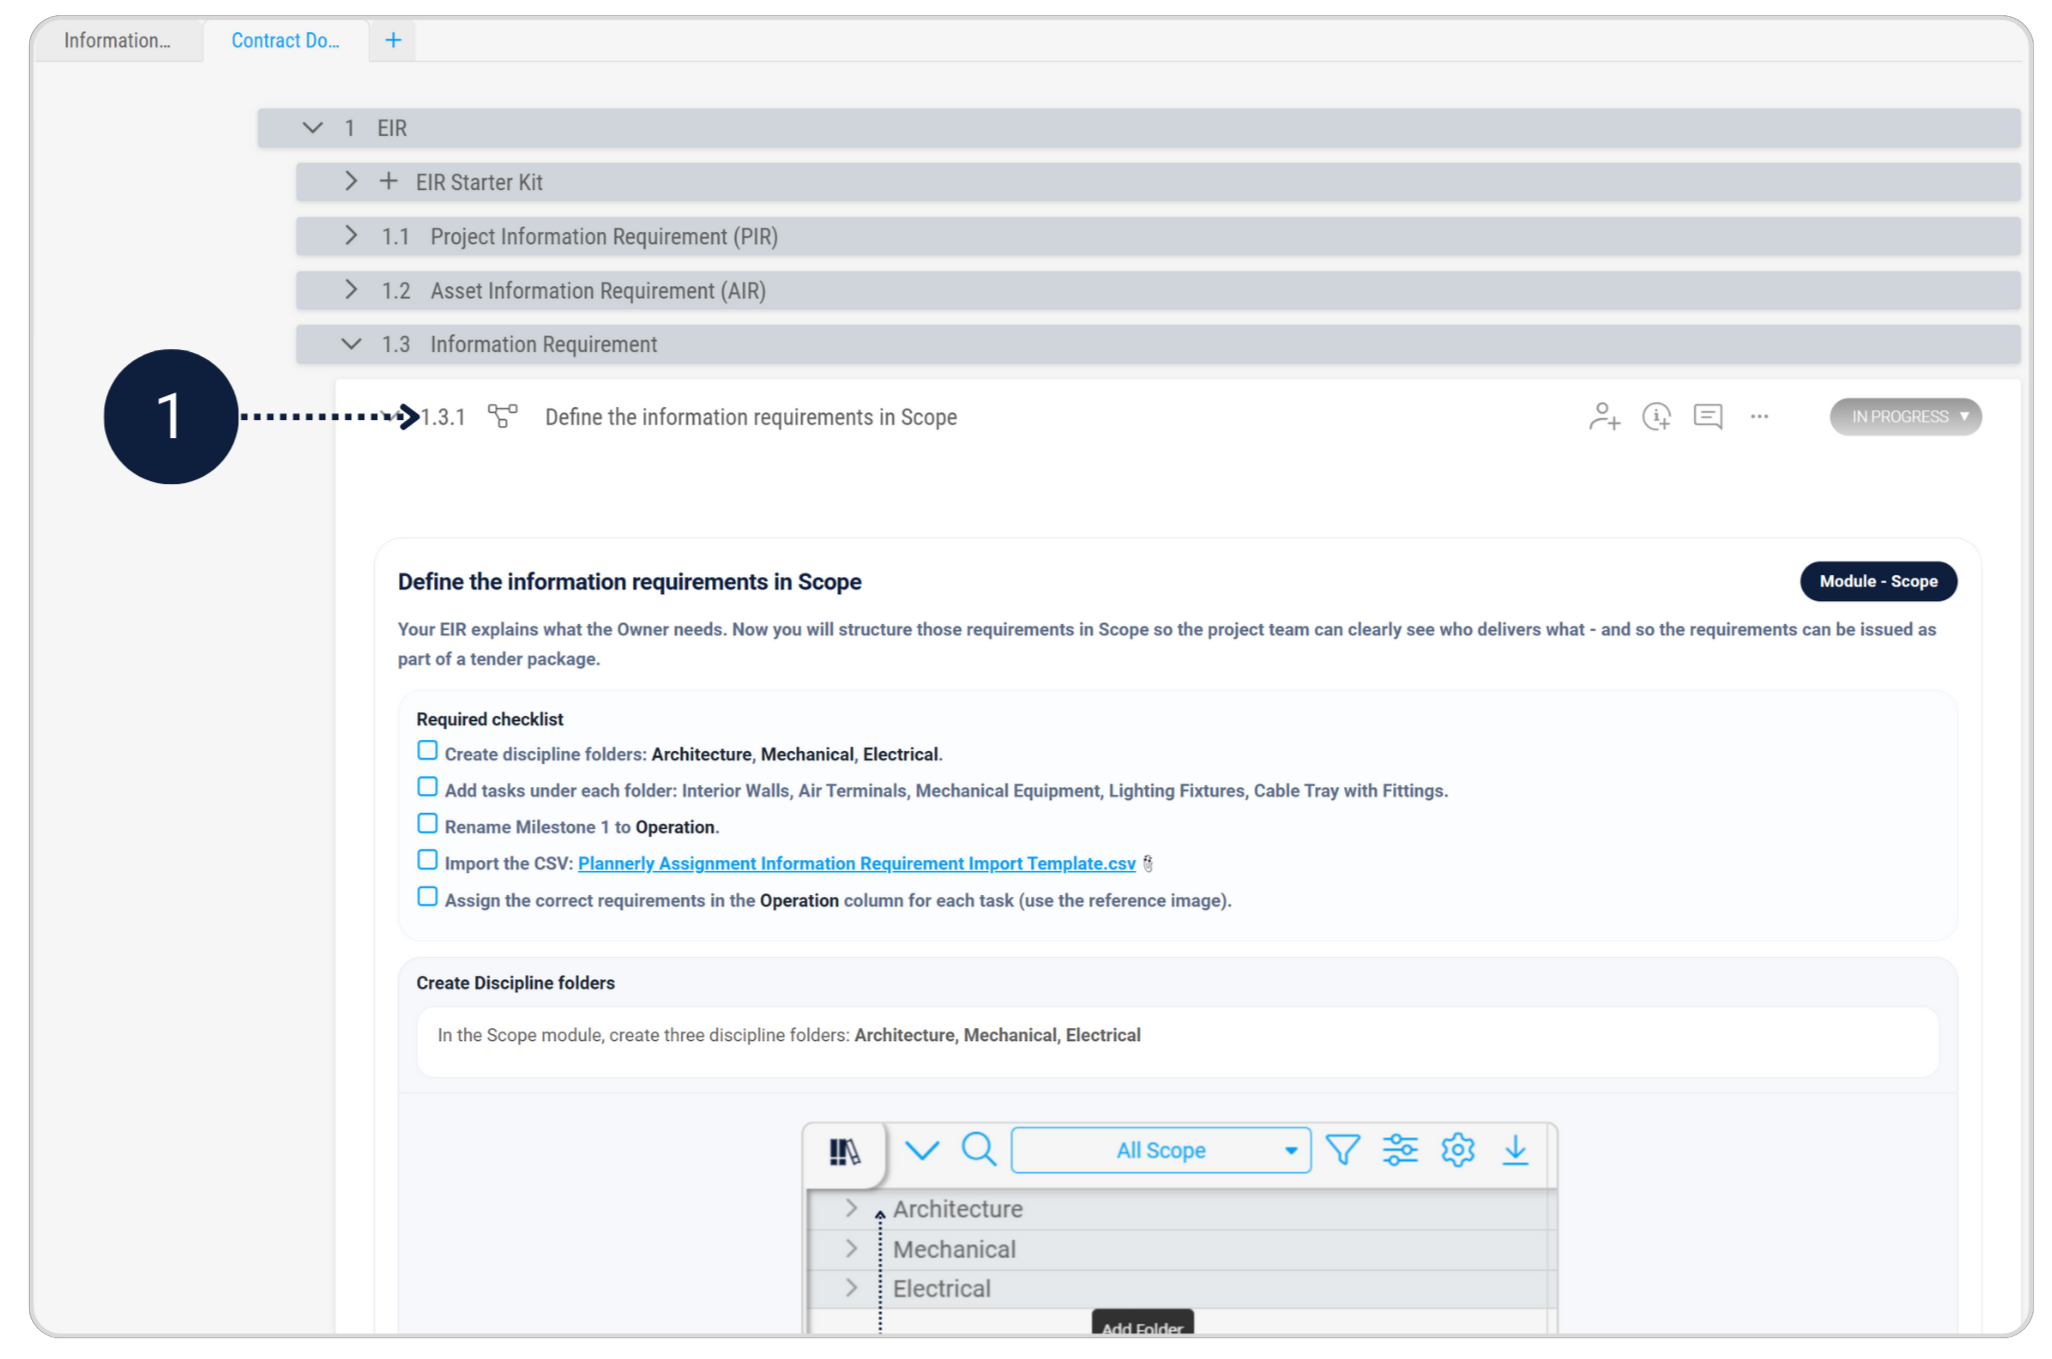Tick the Rename Milestone 1 to Operation checkbox
2052x1359 pixels.
pos(427,824)
